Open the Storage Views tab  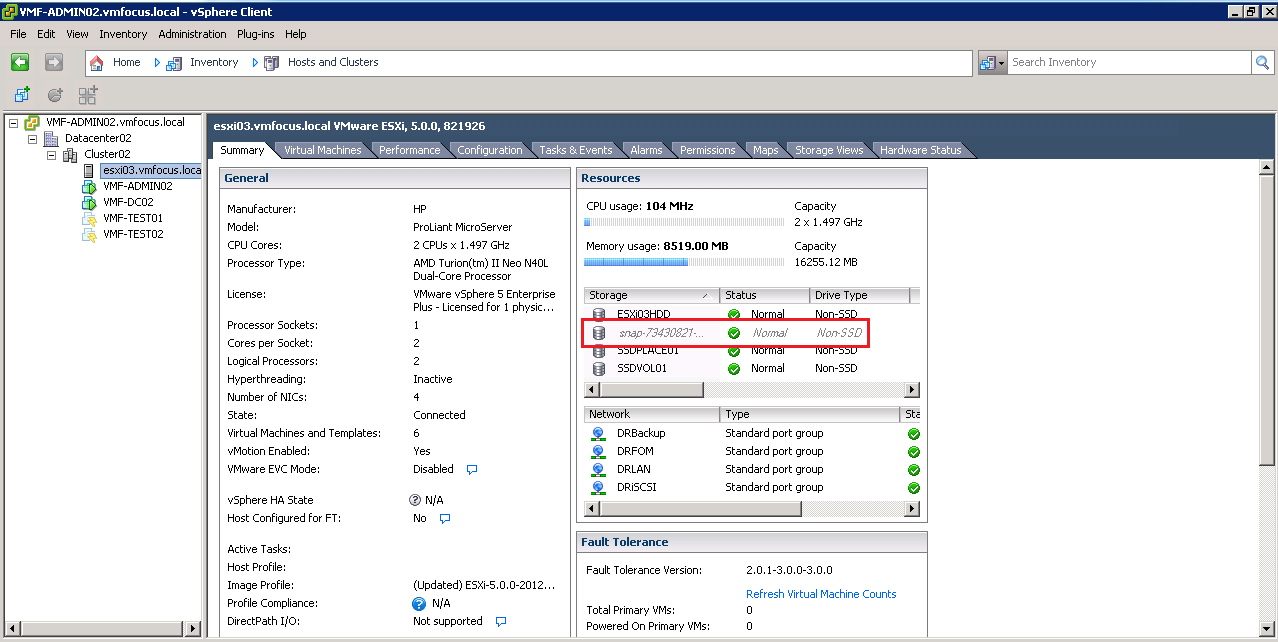(x=828, y=150)
